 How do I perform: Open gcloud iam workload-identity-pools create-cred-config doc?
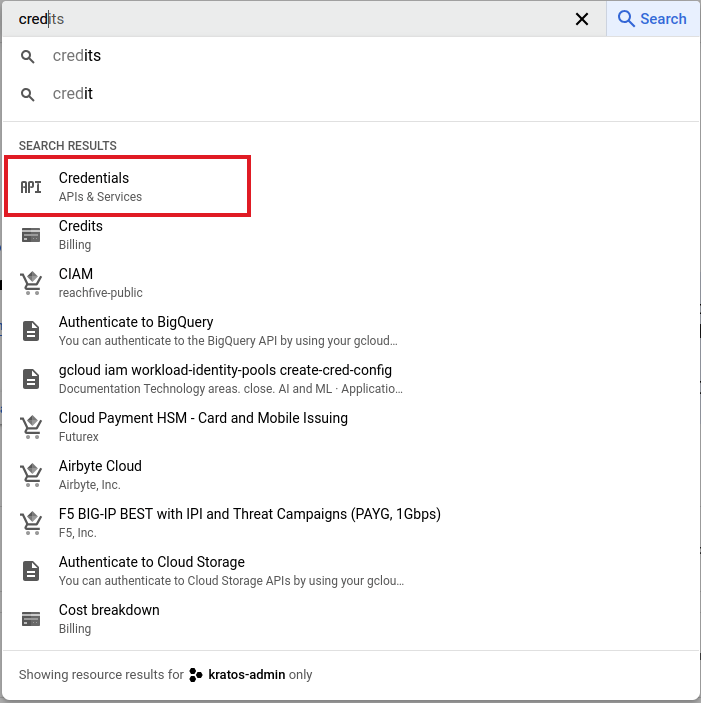click(225, 370)
